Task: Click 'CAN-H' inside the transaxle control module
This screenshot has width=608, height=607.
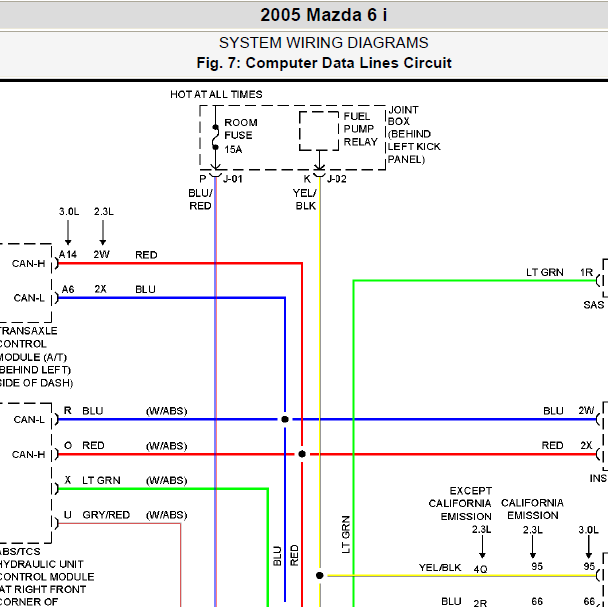Action: click(x=28, y=264)
